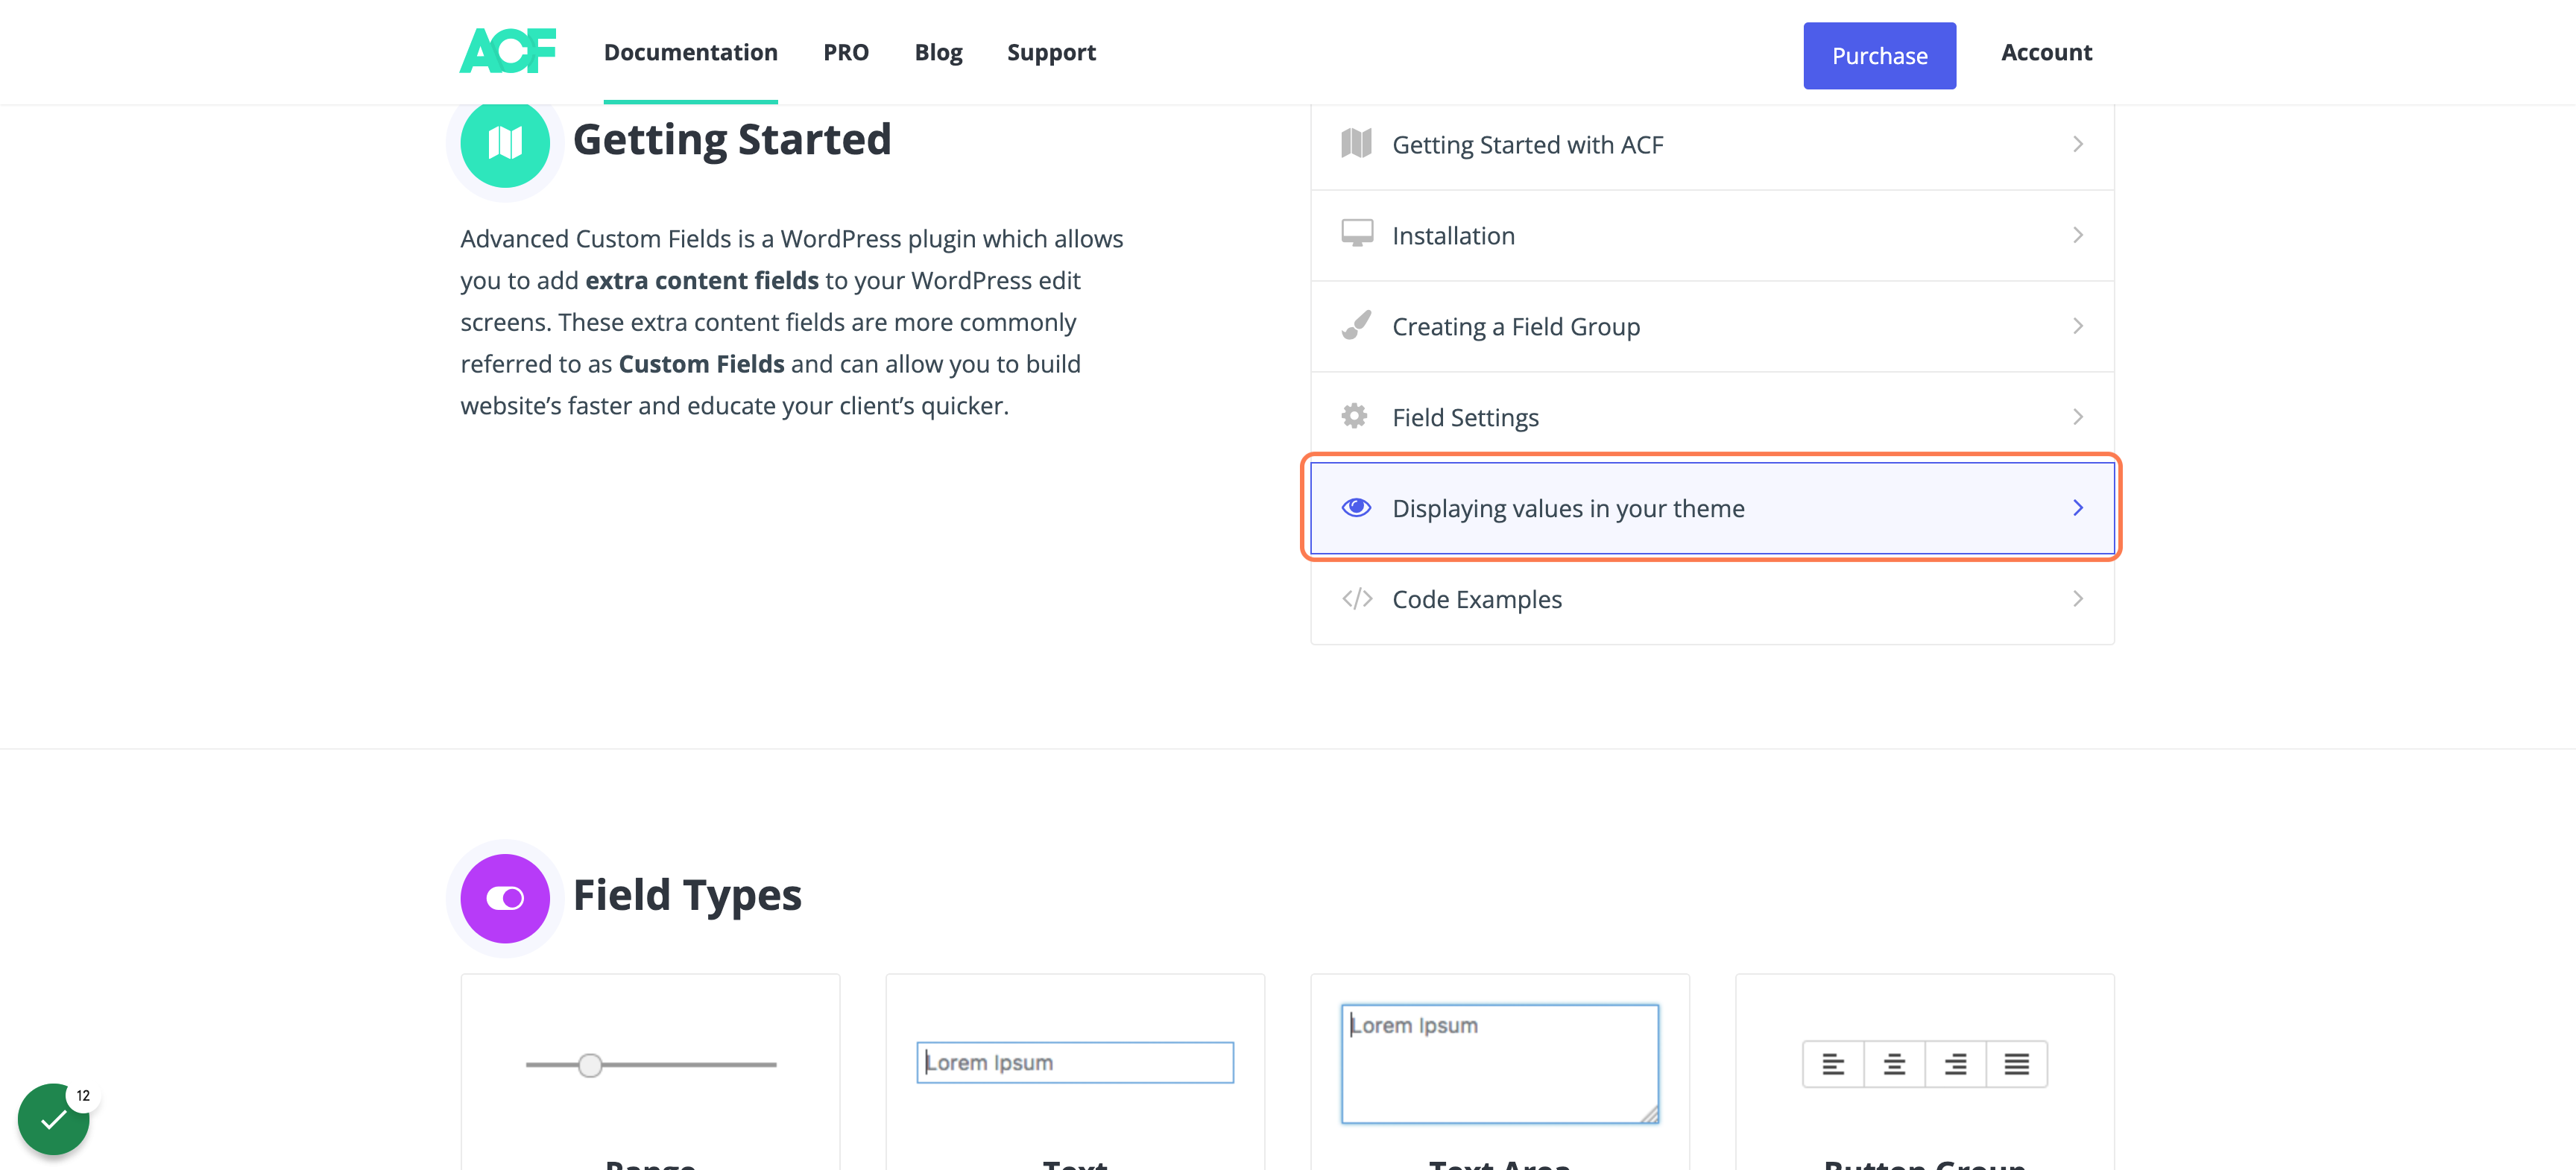Click the Purchase button

tap(1879, 56)
